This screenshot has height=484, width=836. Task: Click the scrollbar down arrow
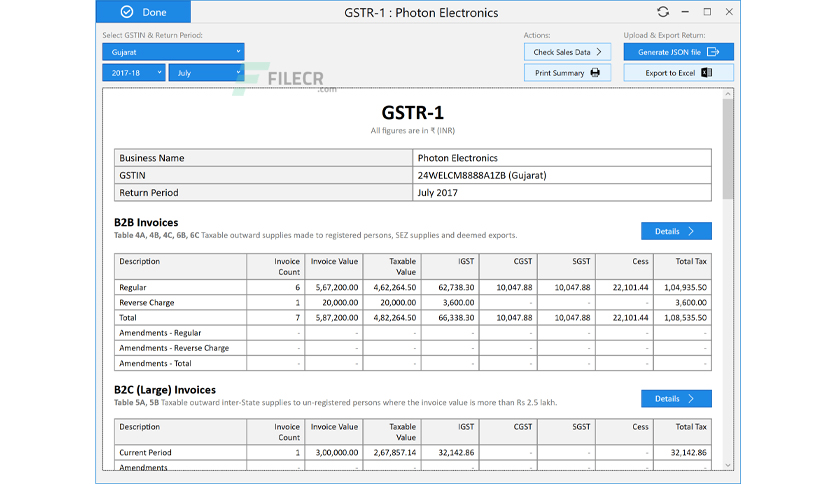point(728,465)
